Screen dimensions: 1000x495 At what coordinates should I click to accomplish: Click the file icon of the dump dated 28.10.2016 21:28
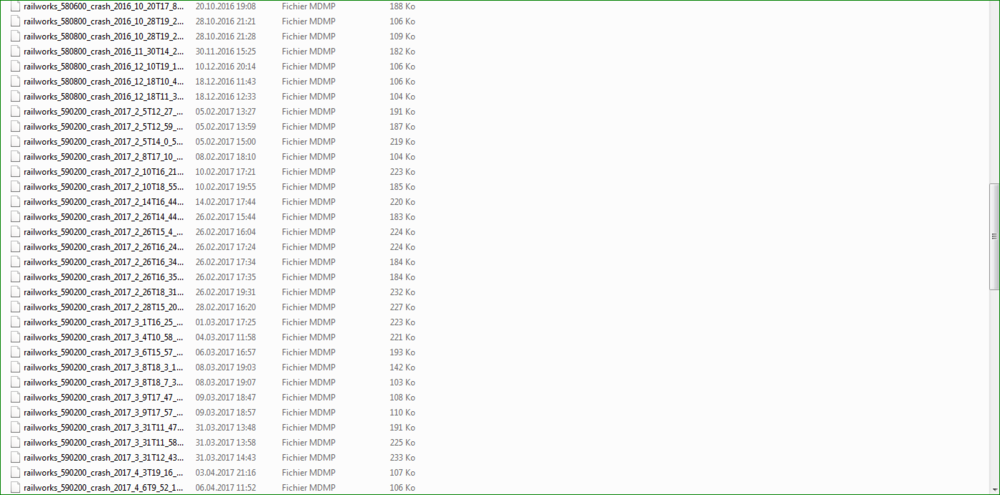coord(15,36)
